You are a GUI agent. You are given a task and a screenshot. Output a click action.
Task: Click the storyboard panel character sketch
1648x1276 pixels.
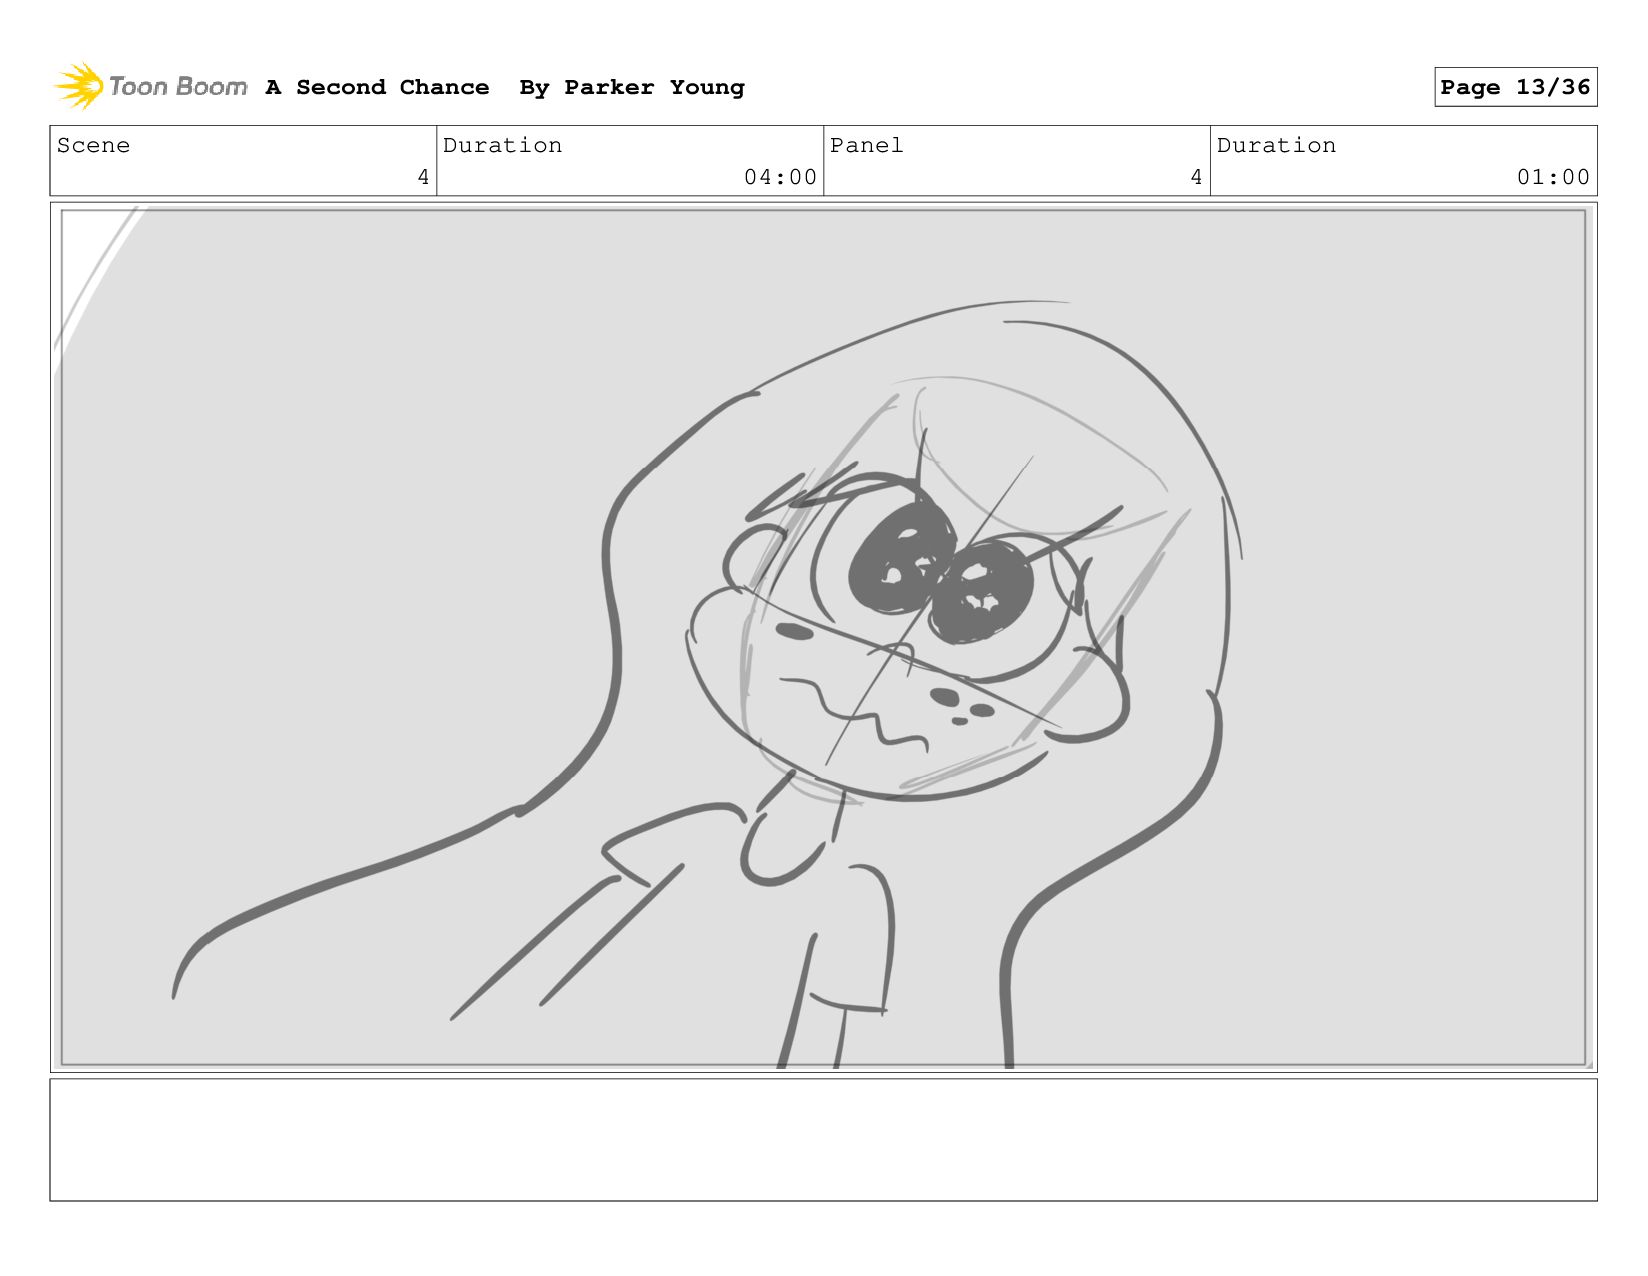click(x=823, y=637)
